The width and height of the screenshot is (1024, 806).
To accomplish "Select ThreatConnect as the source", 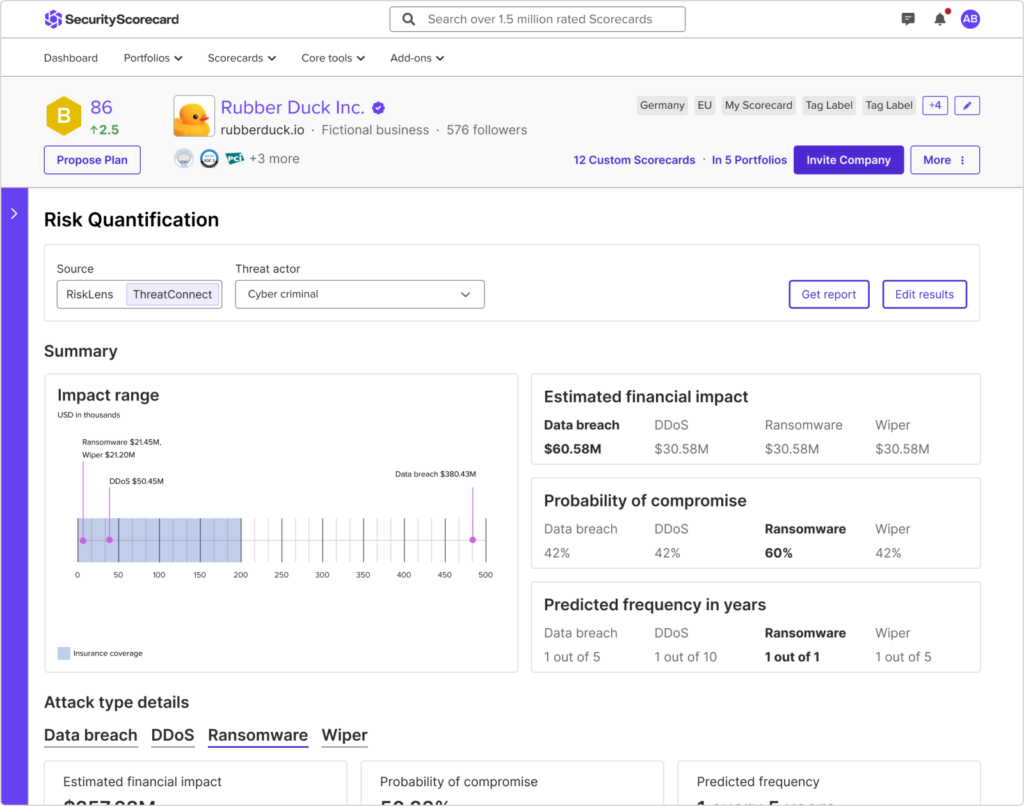I will [x=172, y=295].
